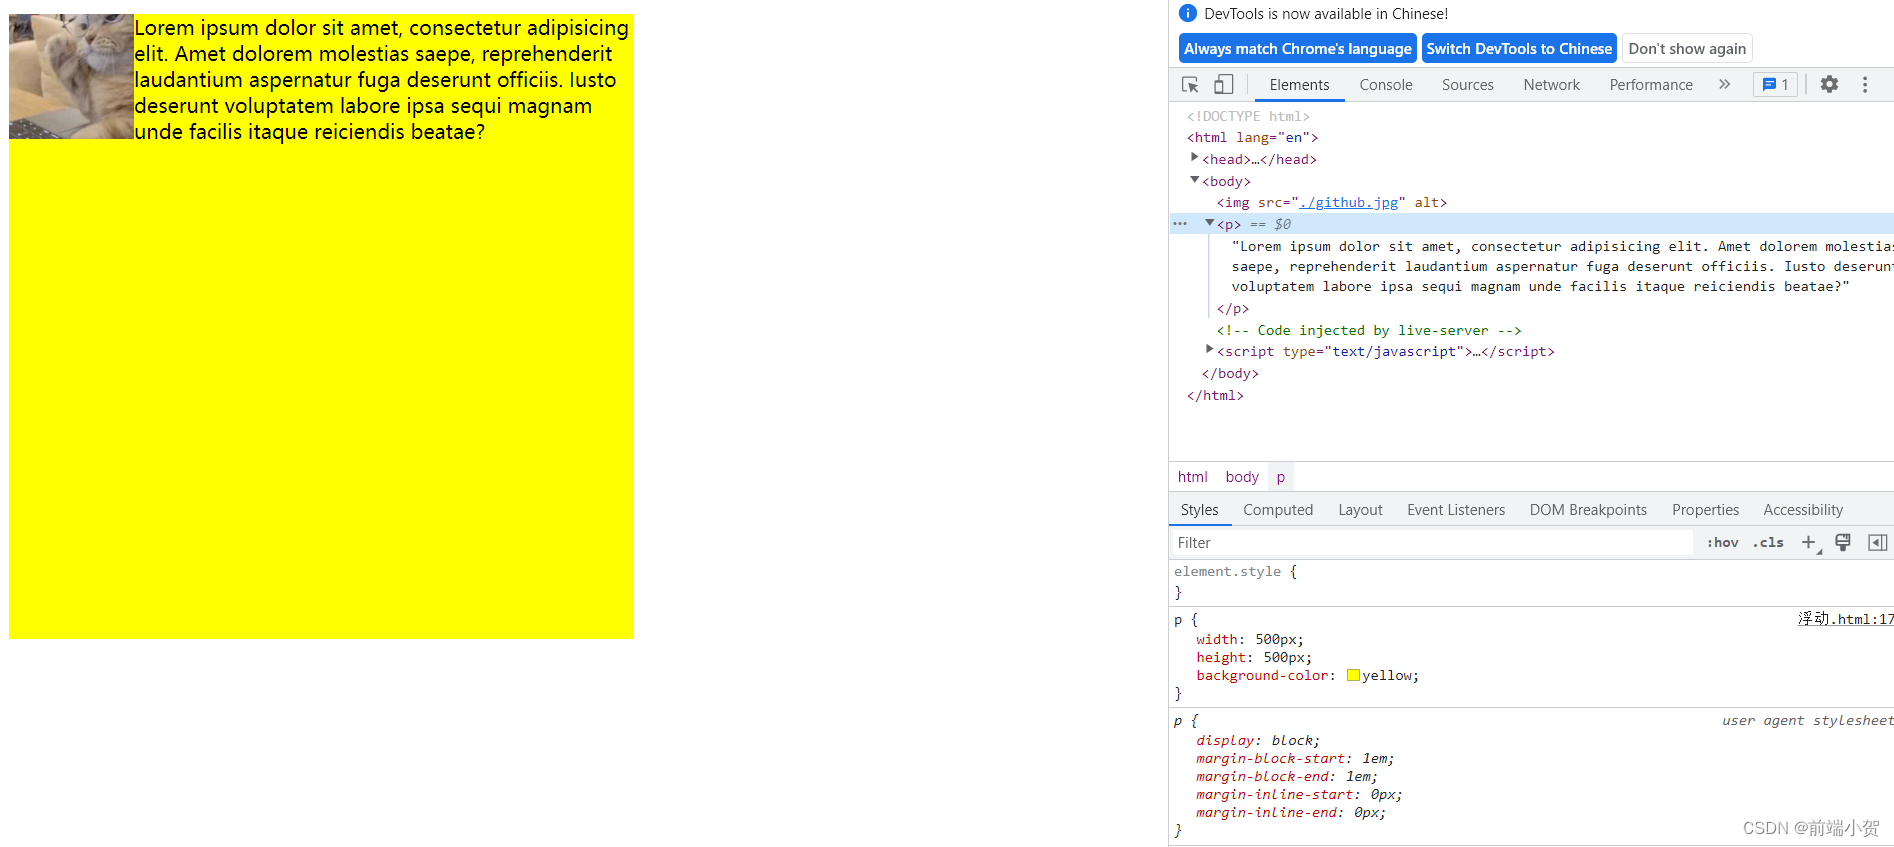The width and height of the screenshot is (1894, 847).
Task: Toggle rendering emulations paintbrush icon in Styles
Action: click(1843, 542)
